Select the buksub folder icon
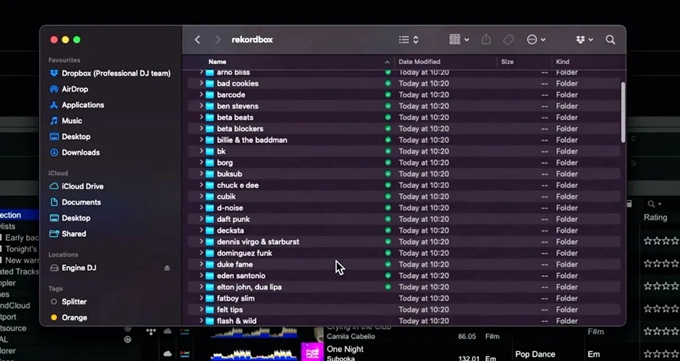 point(210,174)
